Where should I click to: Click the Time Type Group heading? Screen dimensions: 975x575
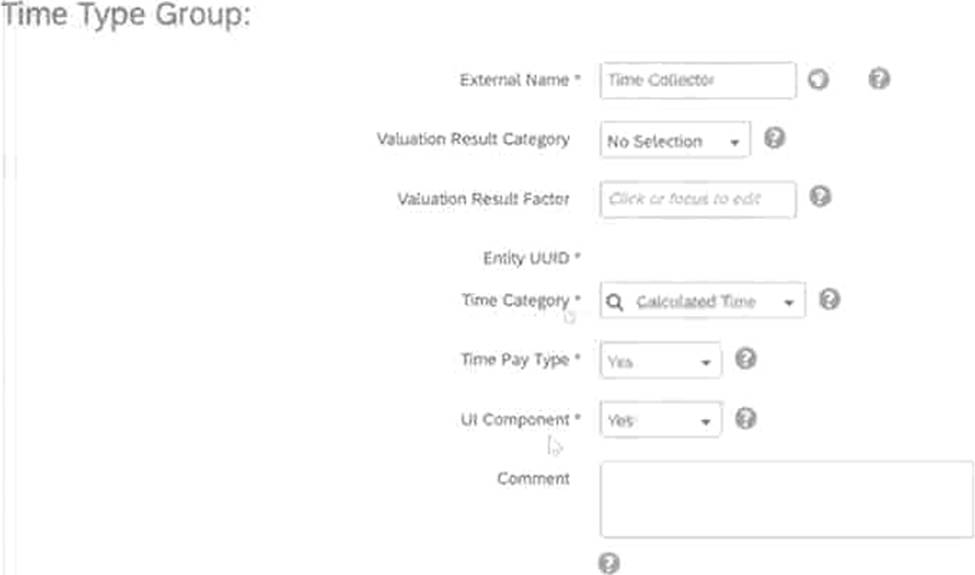pos(125,15)
